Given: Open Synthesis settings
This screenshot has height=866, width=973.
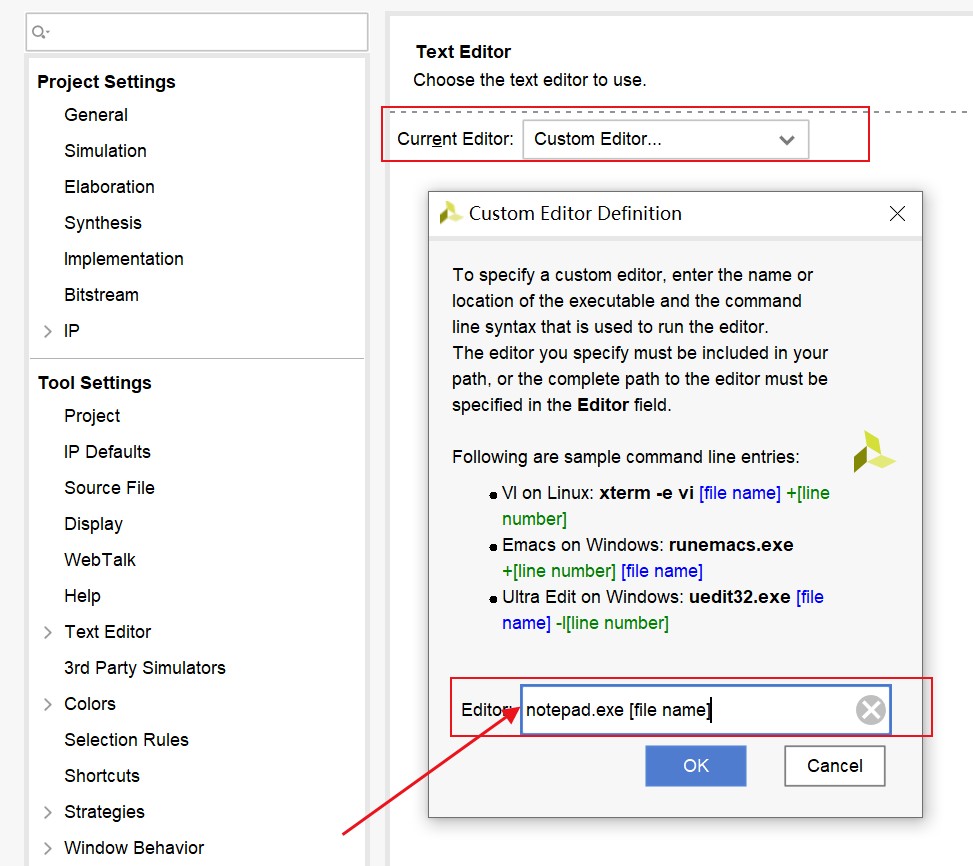Looking at the screenshot, I should tap(102, 223).
